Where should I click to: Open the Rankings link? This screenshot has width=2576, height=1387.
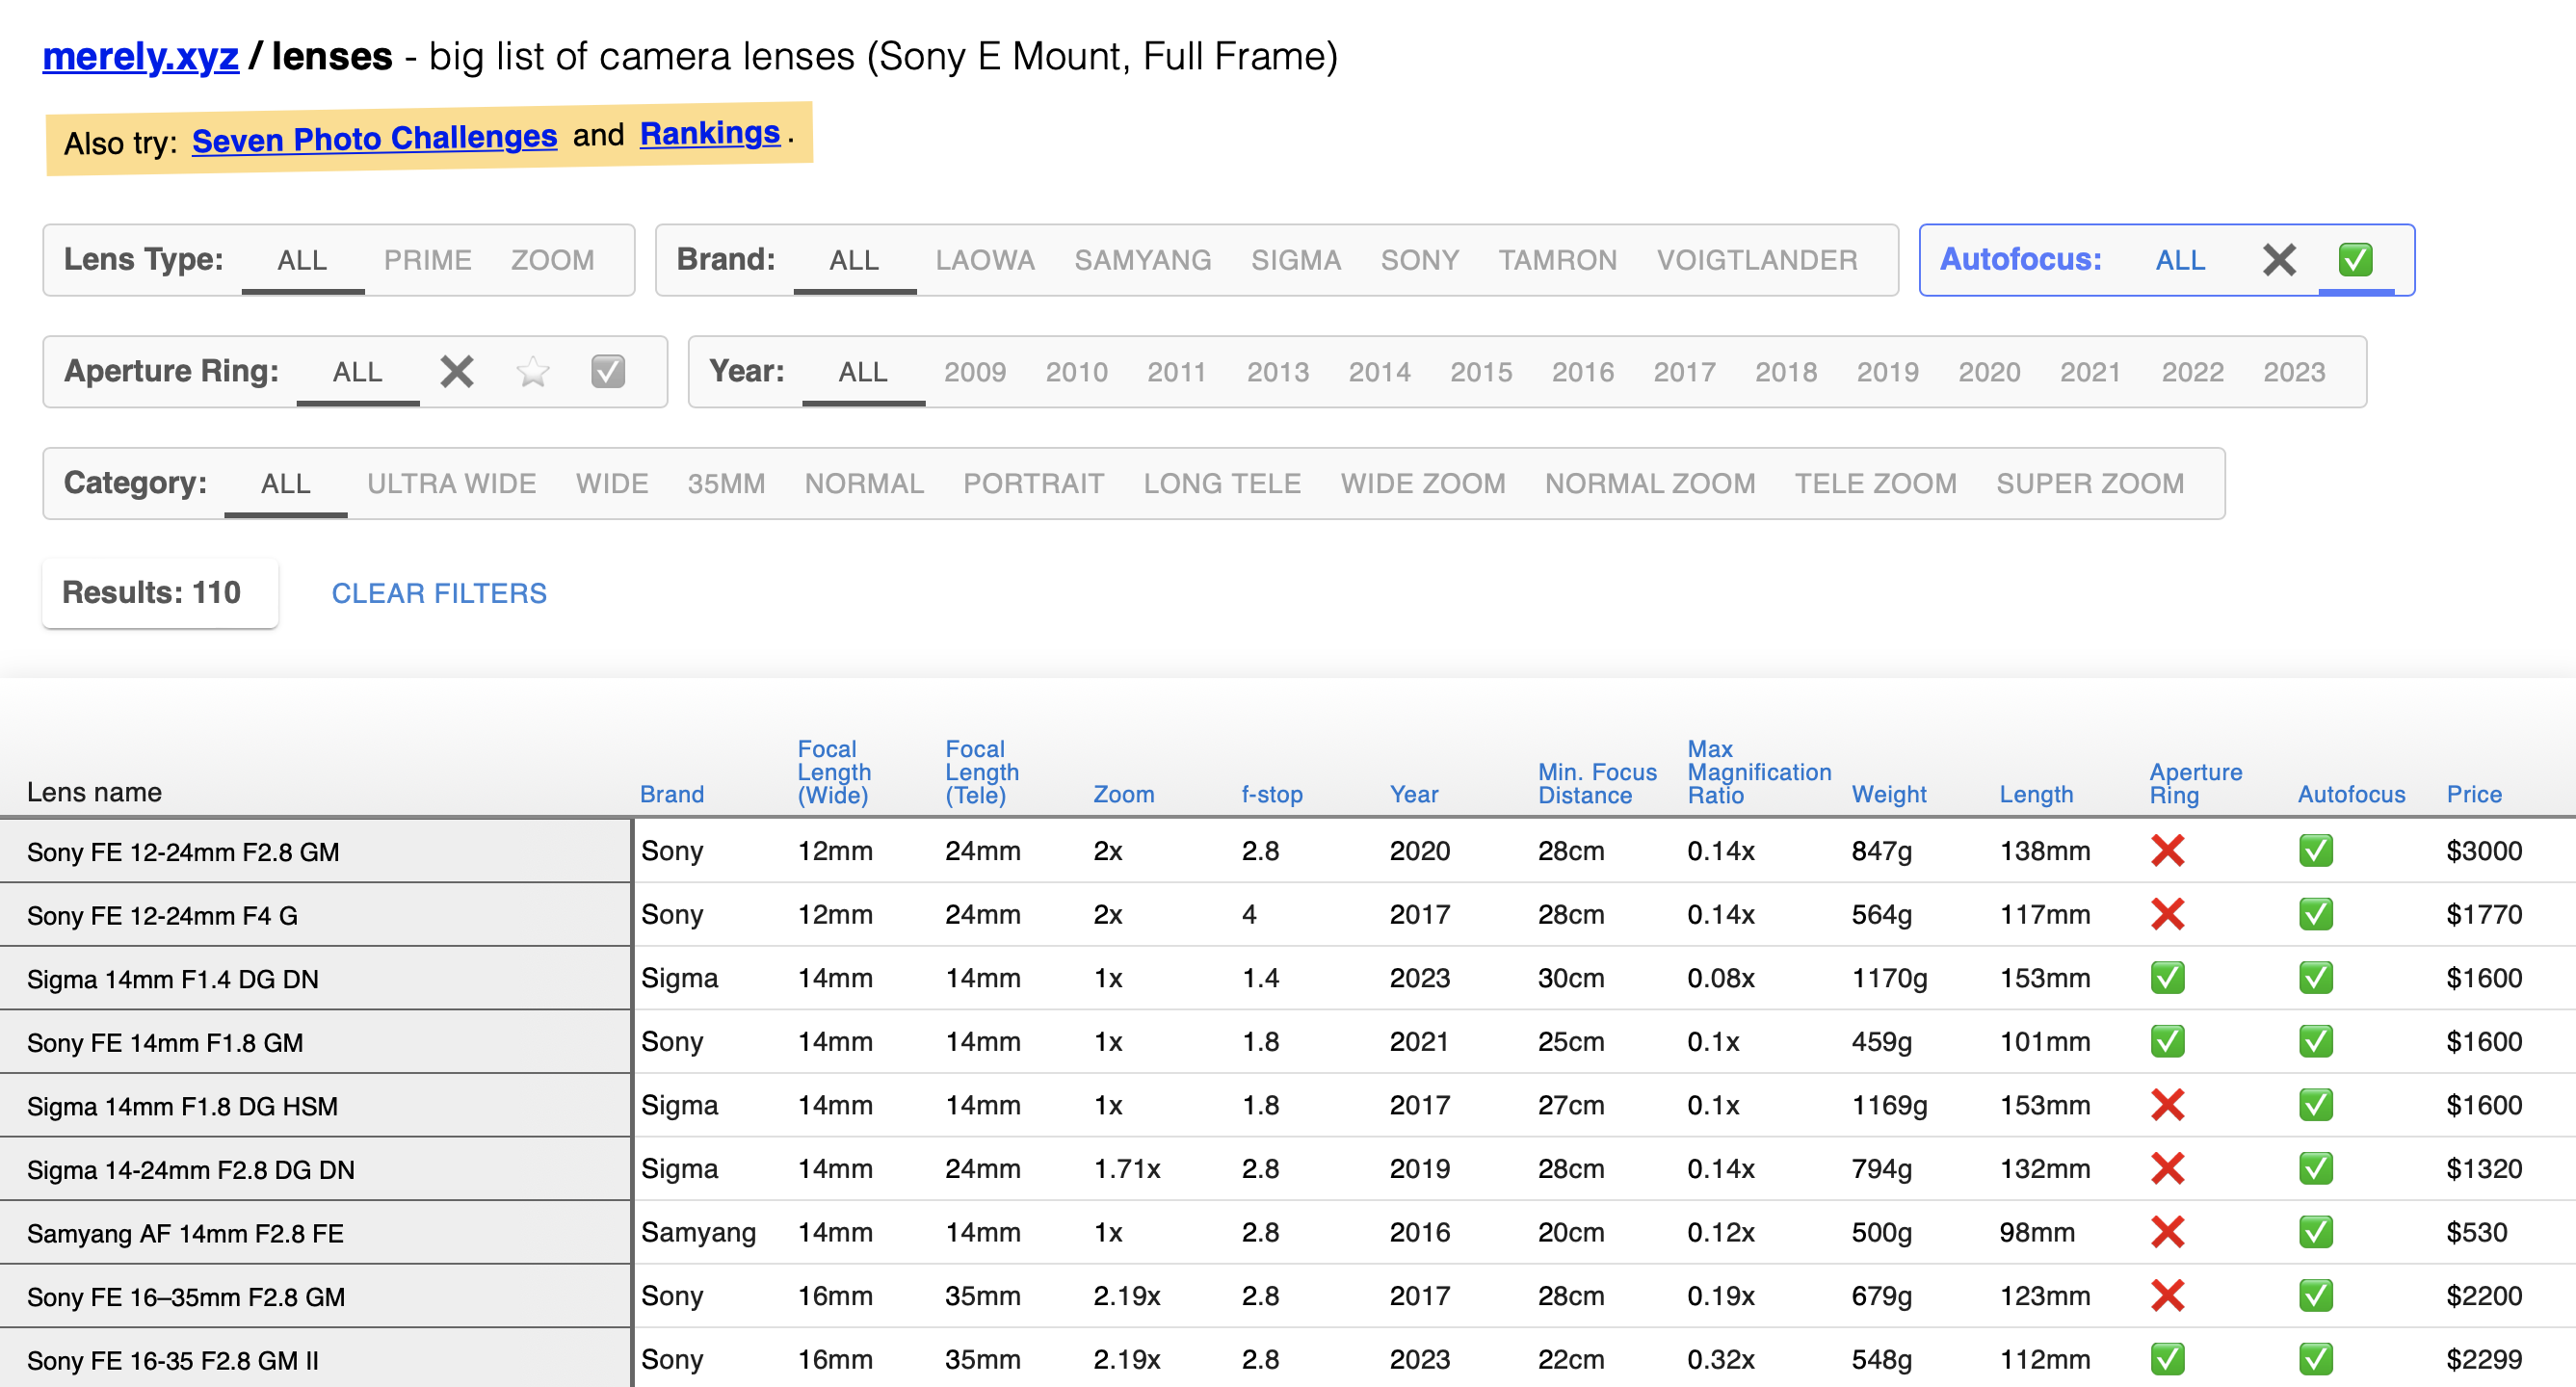point(710,133)
